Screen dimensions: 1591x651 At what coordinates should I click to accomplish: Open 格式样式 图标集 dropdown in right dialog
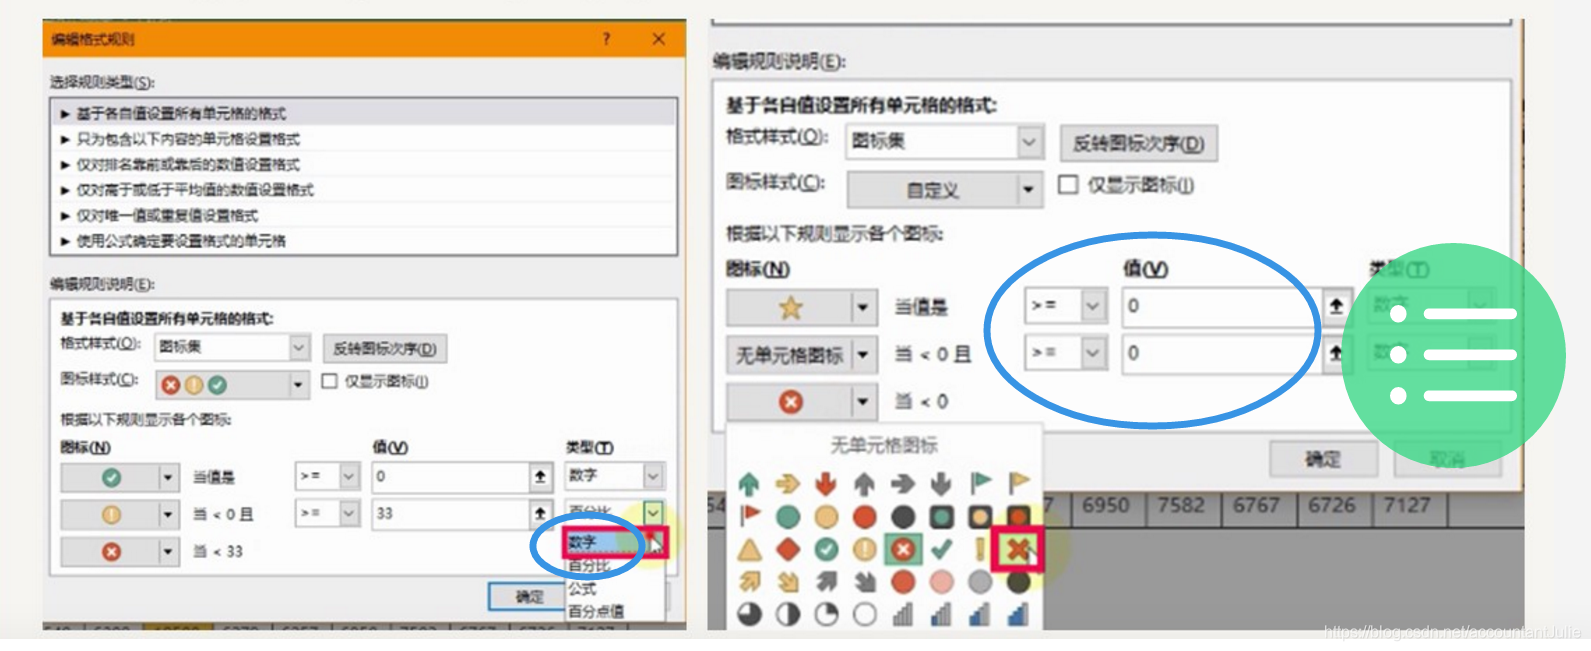click(x=1029, y=142)
